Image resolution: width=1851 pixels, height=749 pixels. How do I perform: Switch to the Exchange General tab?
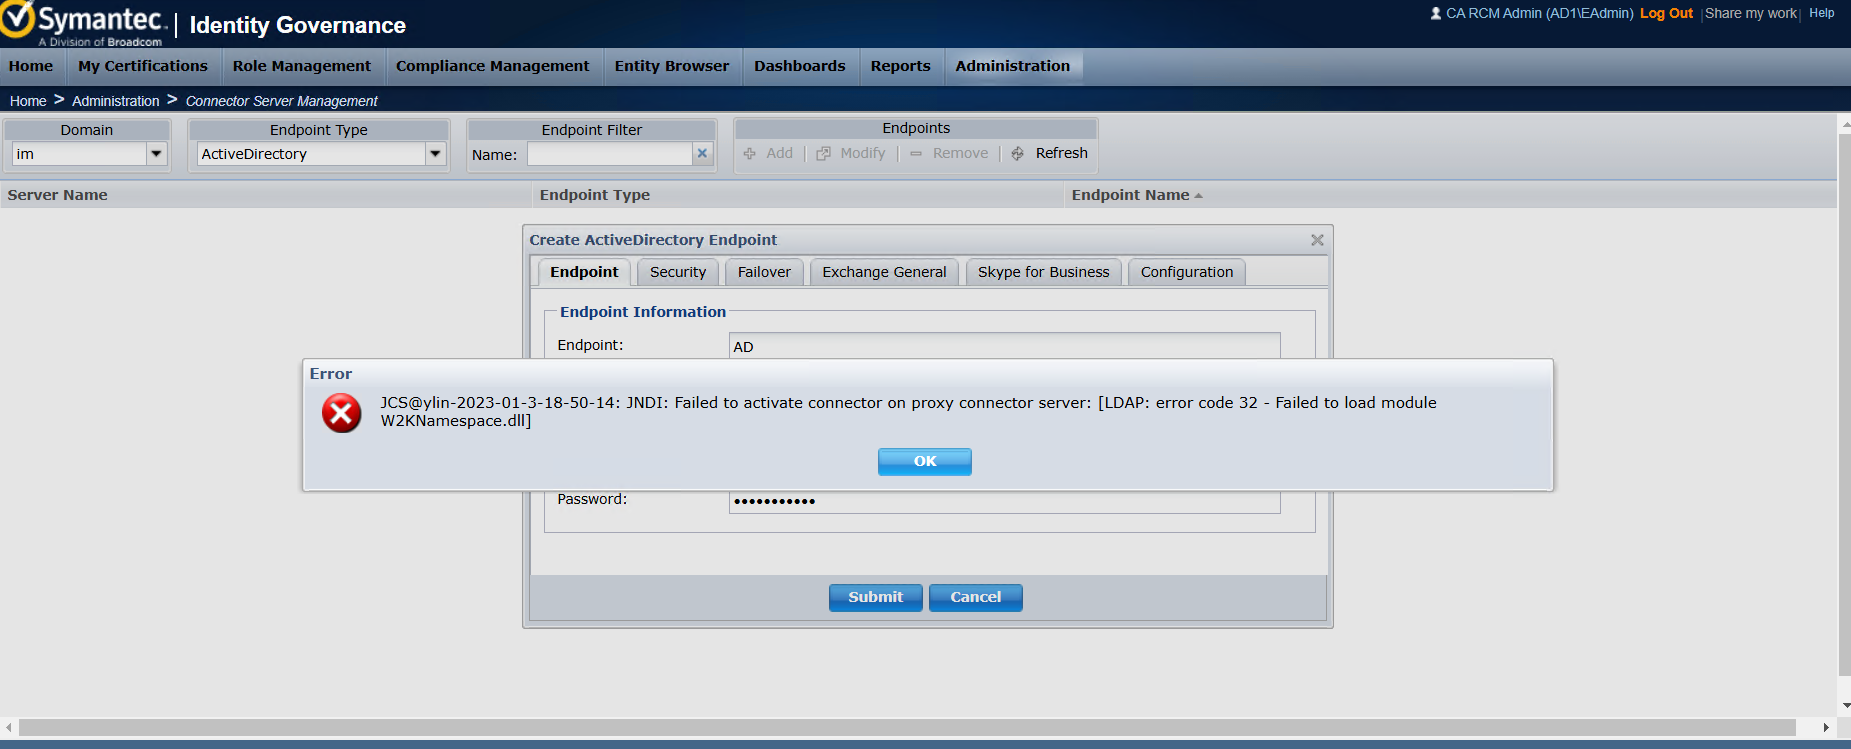coord(884,272)
